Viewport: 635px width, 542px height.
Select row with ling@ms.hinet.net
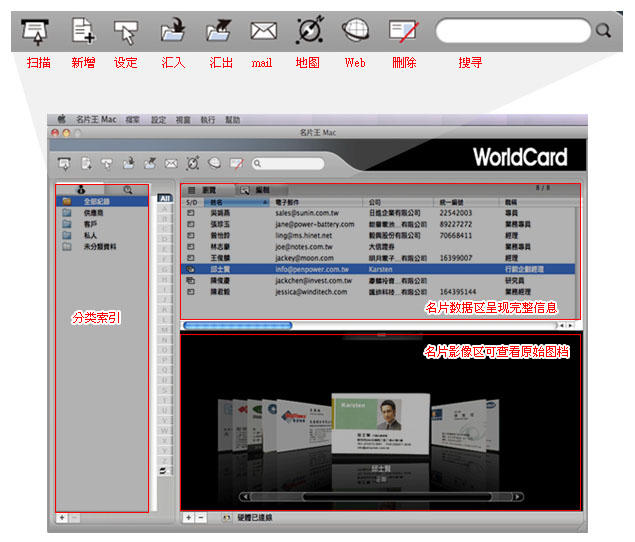(x=378, y=235)
